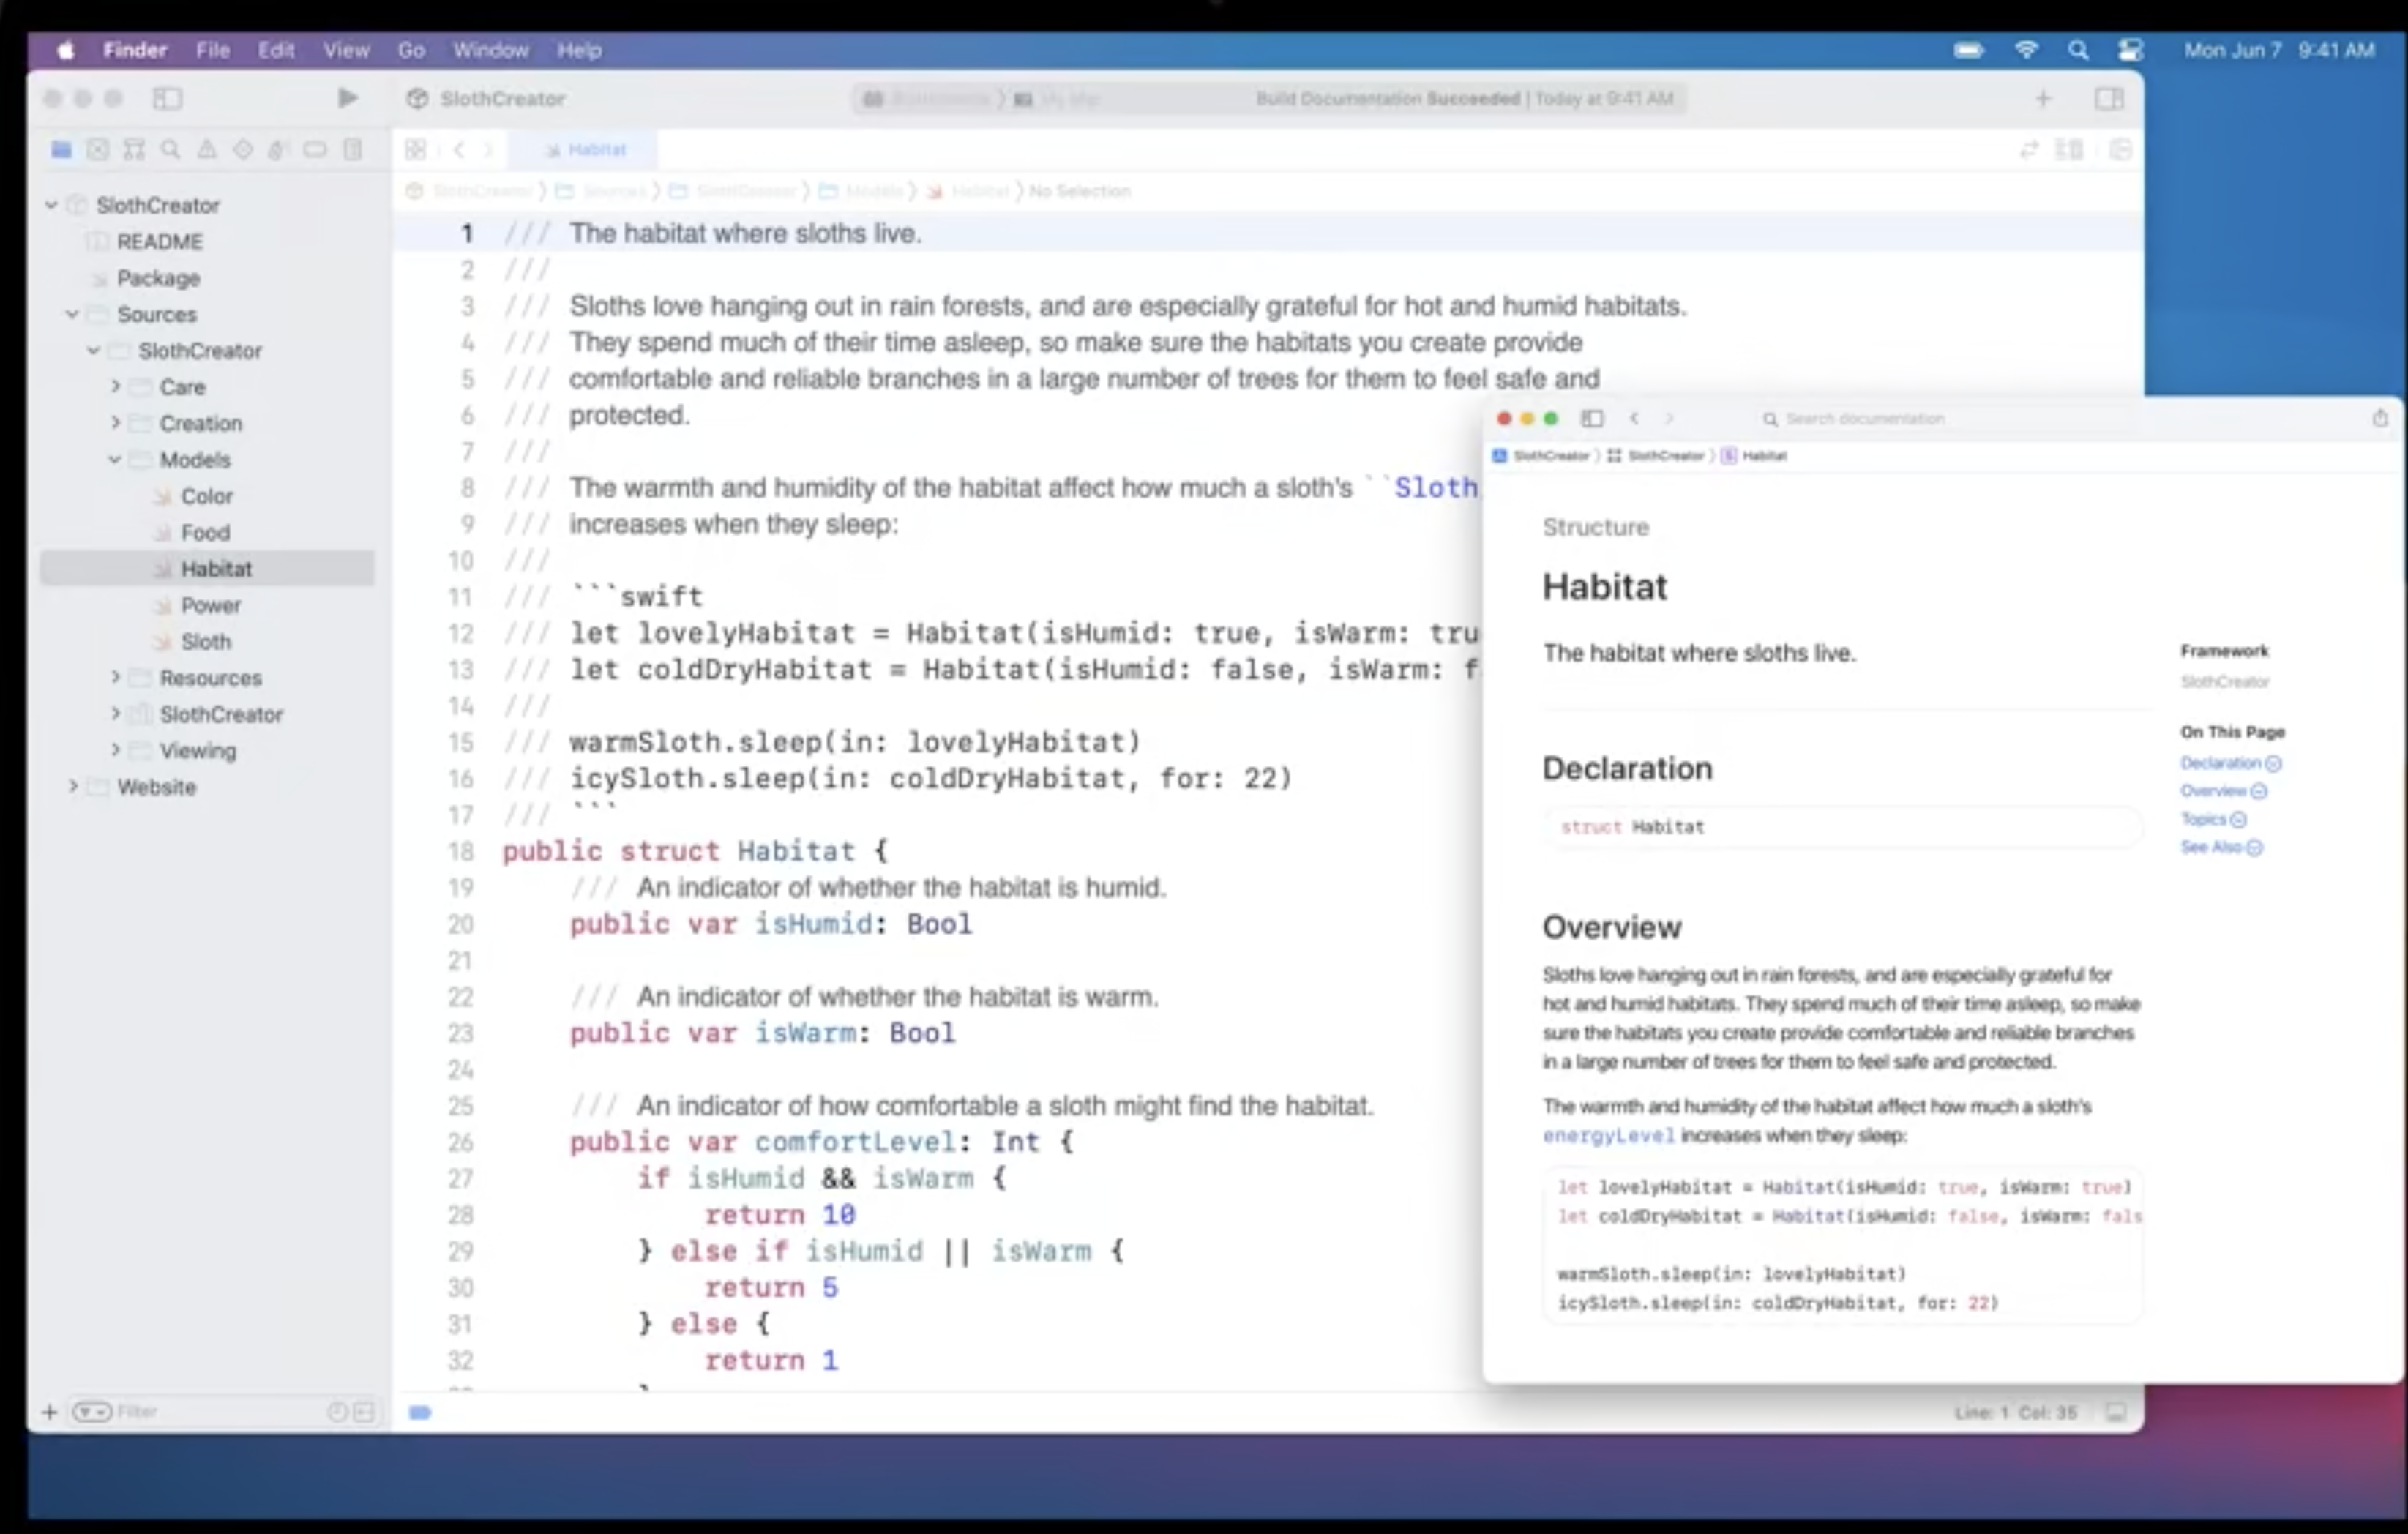Toggle recent files filter clock icon

337,1411
